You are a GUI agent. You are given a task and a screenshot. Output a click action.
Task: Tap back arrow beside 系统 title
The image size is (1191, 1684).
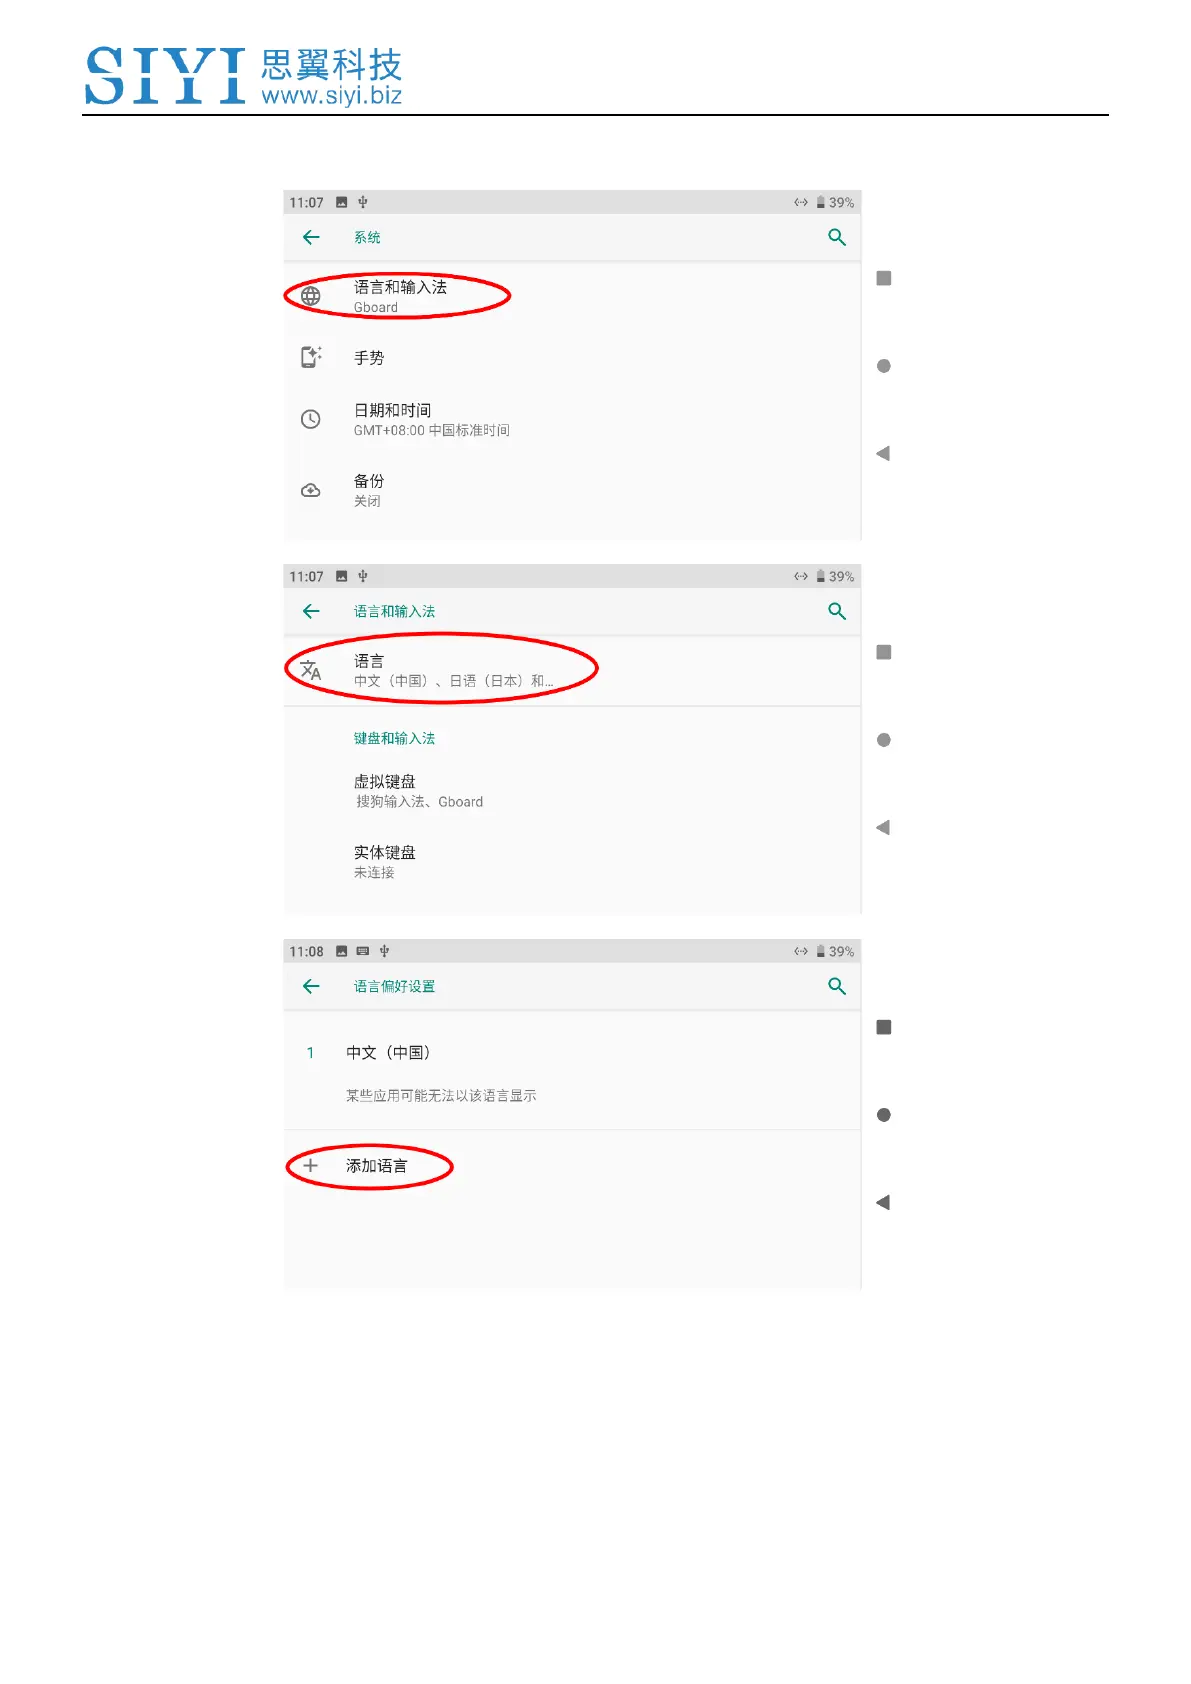tap(311, 237)
